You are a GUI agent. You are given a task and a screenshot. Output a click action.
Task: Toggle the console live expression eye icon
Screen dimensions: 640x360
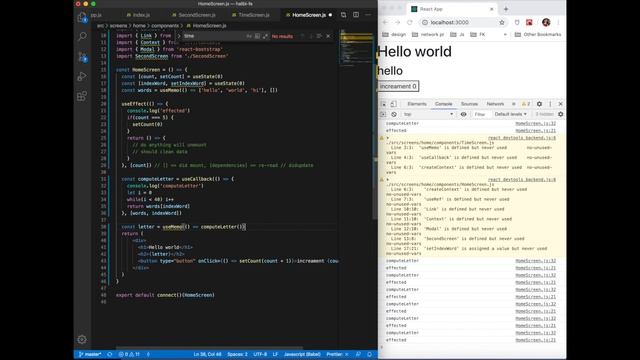click(x=463, y=114)
